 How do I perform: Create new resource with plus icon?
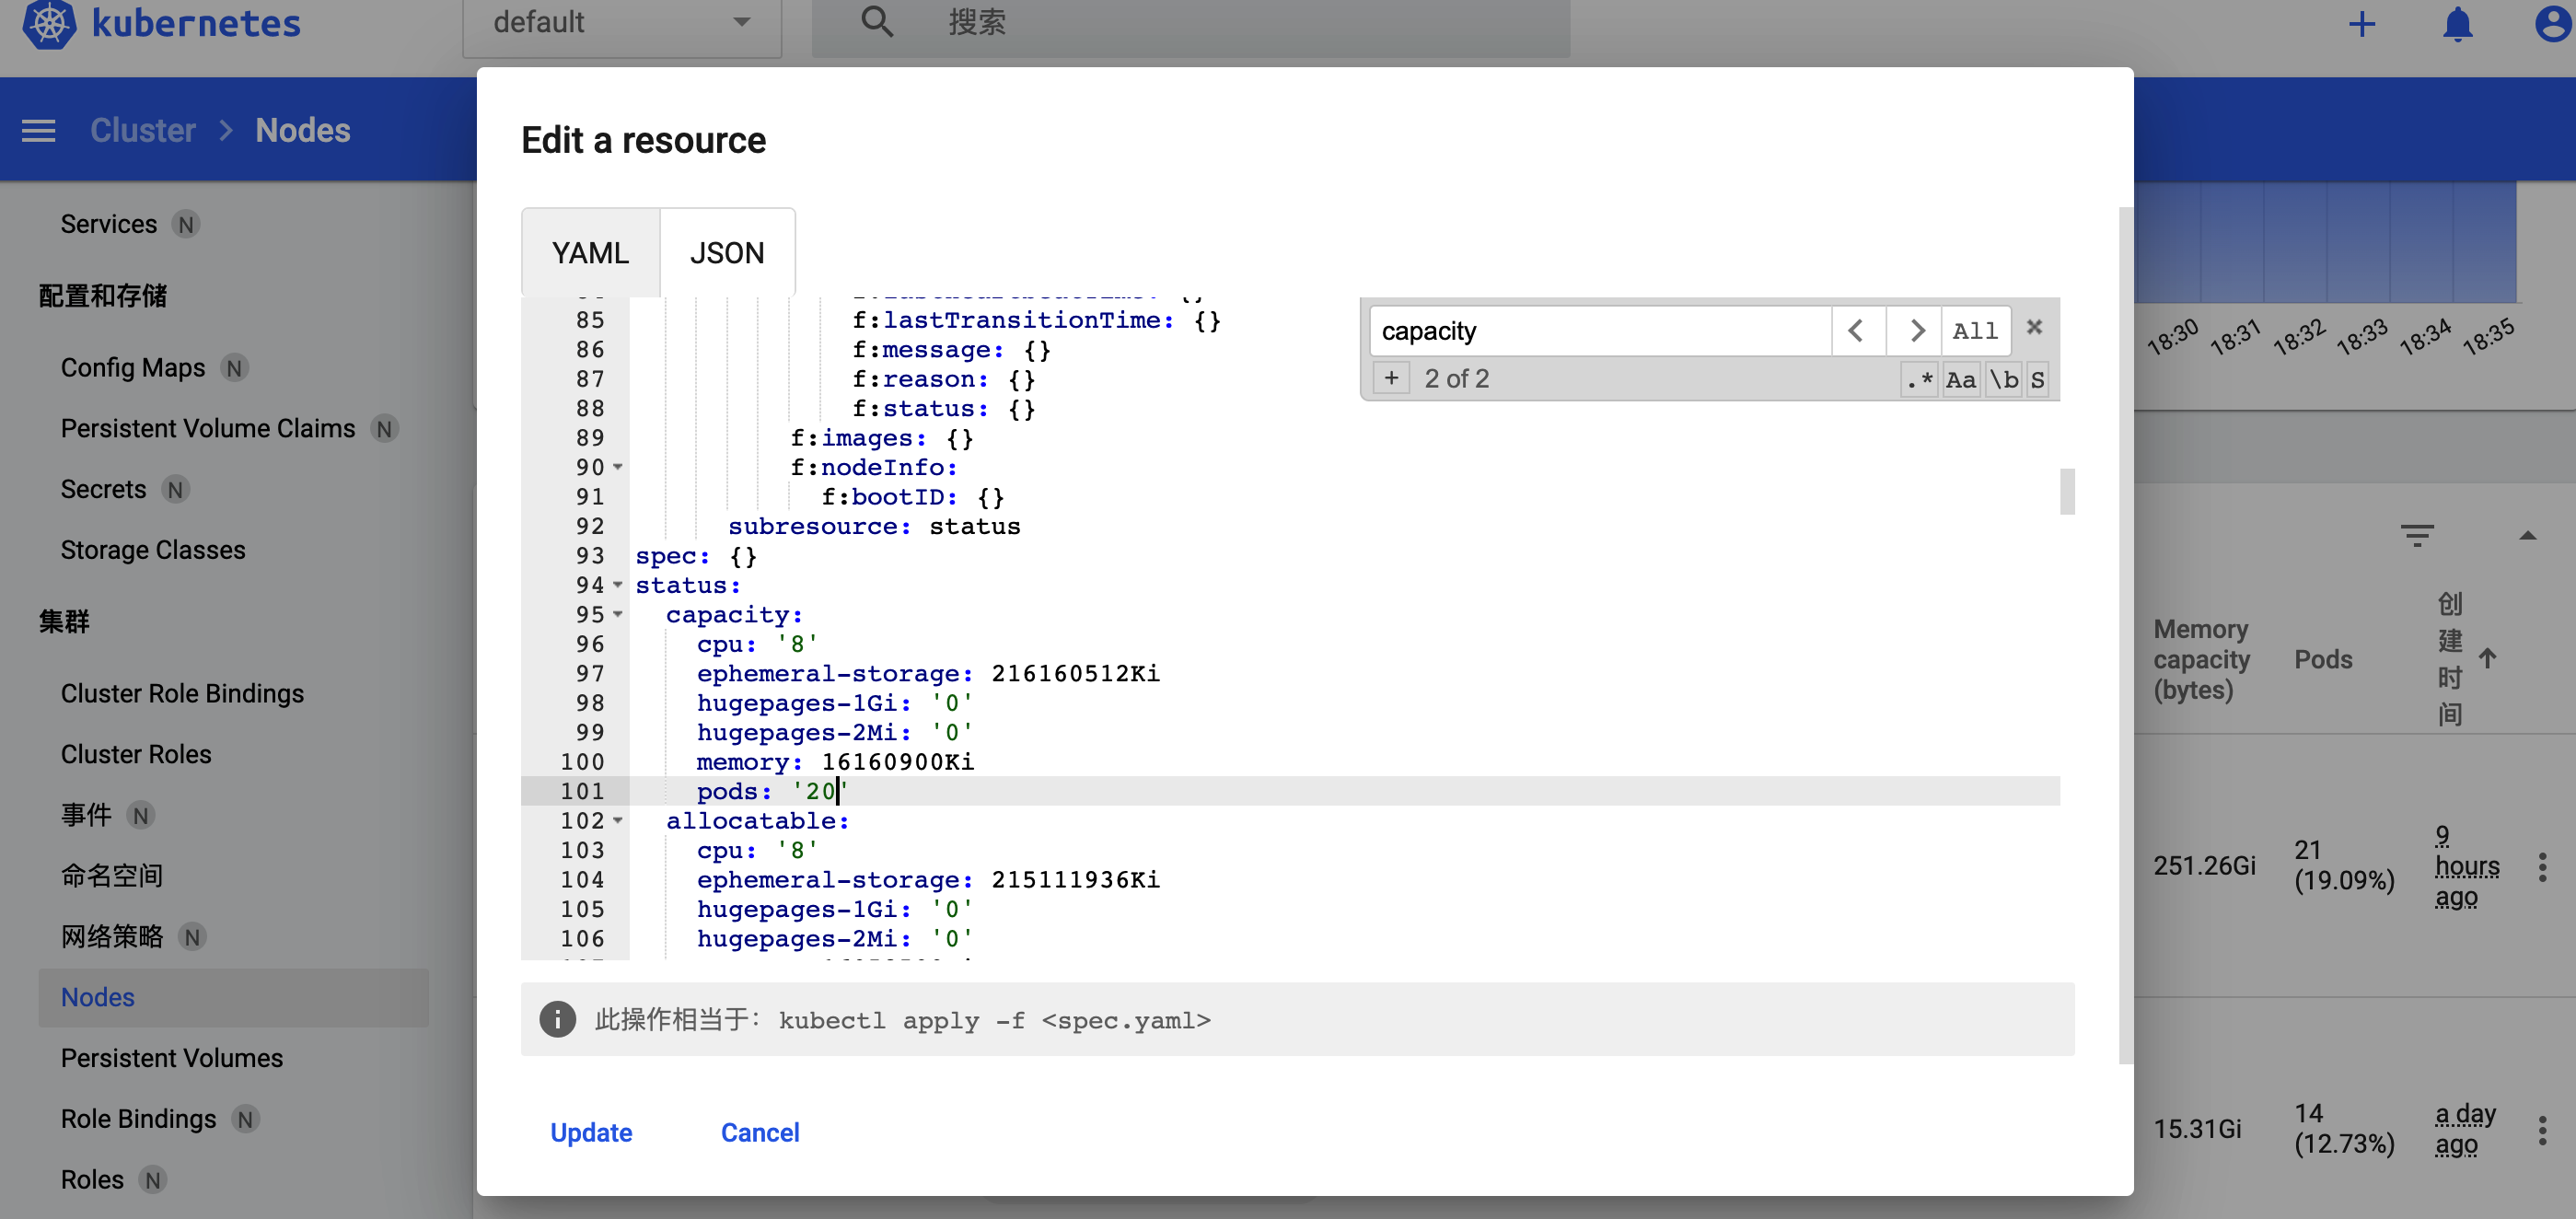[x=2361, y=24]
